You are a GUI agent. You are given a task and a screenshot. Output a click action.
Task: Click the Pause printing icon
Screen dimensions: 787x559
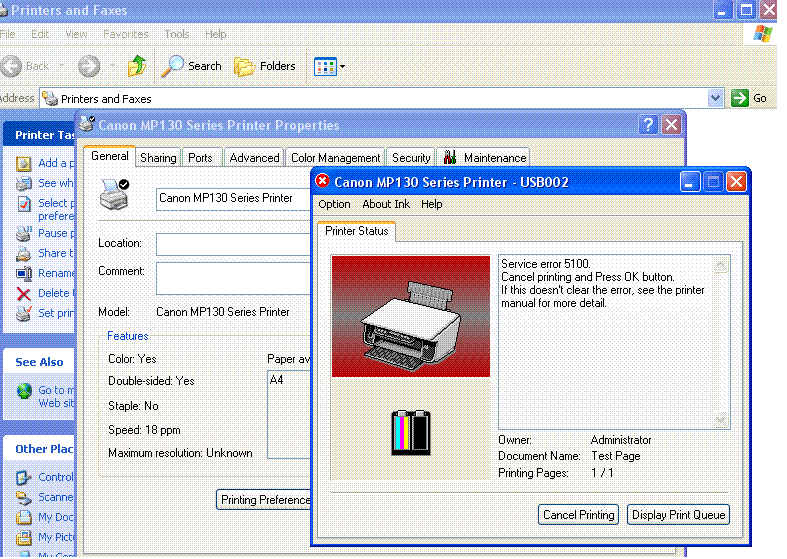click(24, 233)
